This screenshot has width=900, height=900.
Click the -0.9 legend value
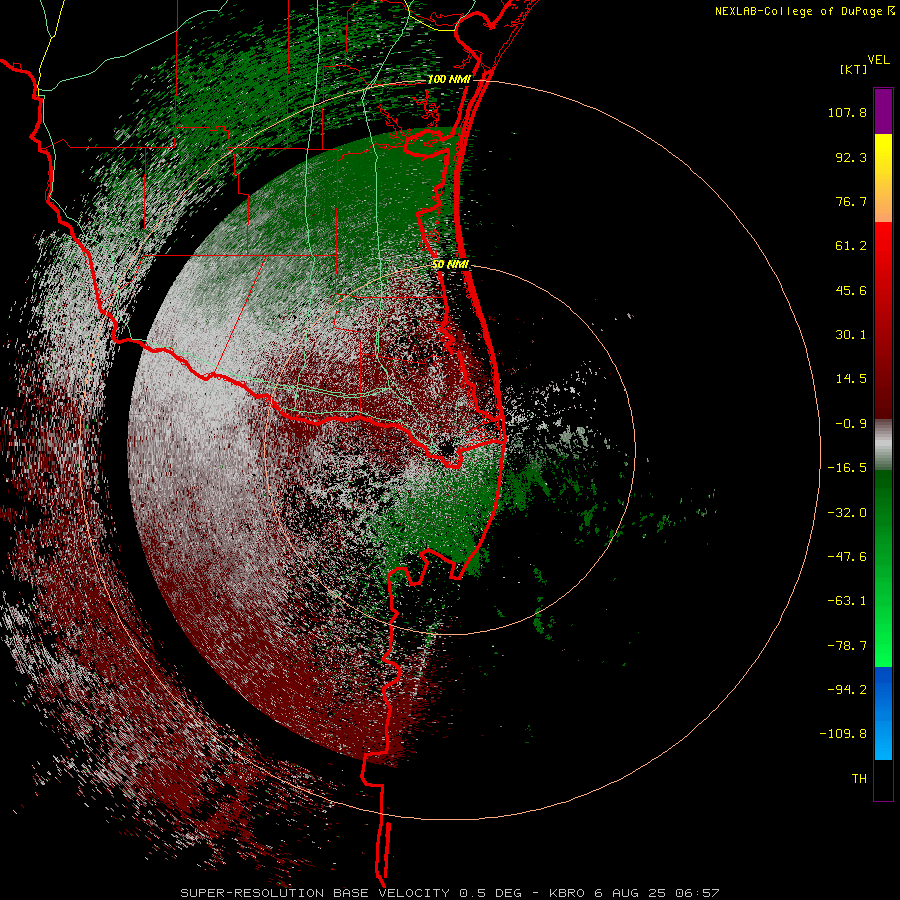(851, 424)
